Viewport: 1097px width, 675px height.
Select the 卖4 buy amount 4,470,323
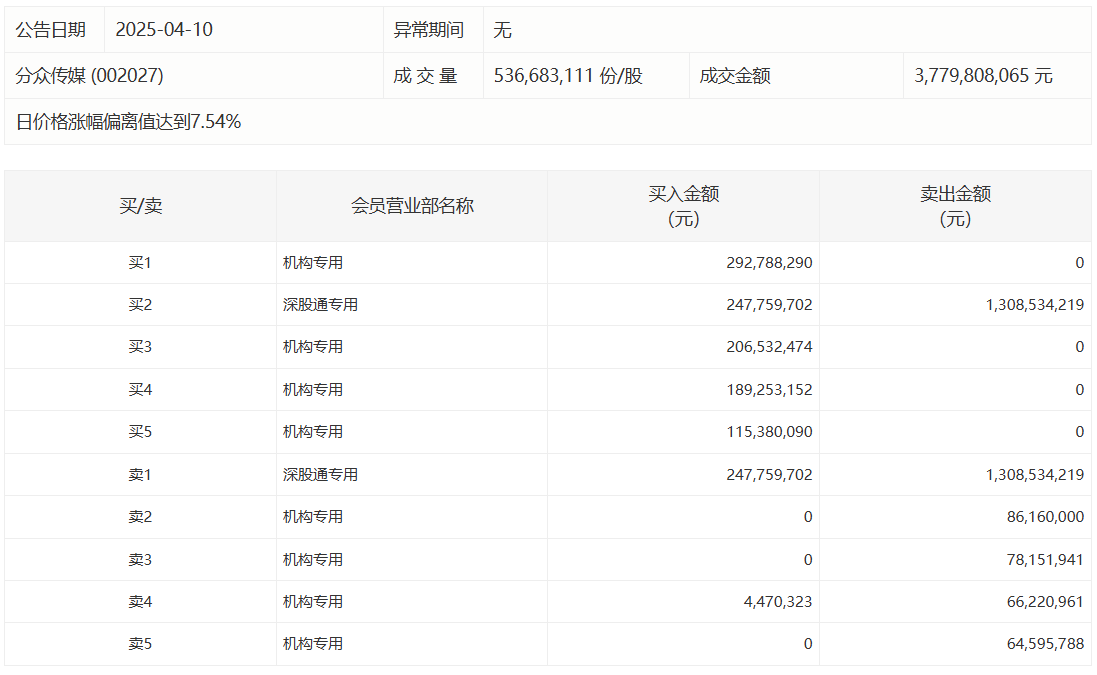click(776, 602)
